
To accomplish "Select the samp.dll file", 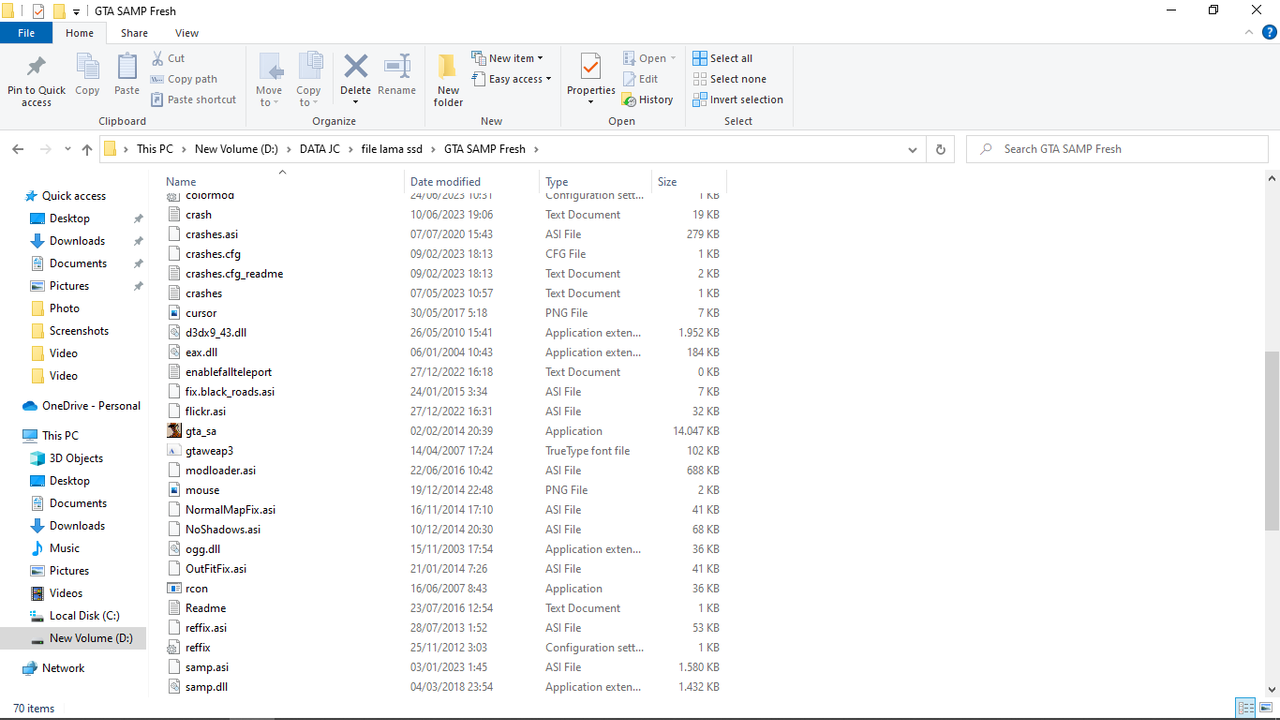I will point(206,687).
